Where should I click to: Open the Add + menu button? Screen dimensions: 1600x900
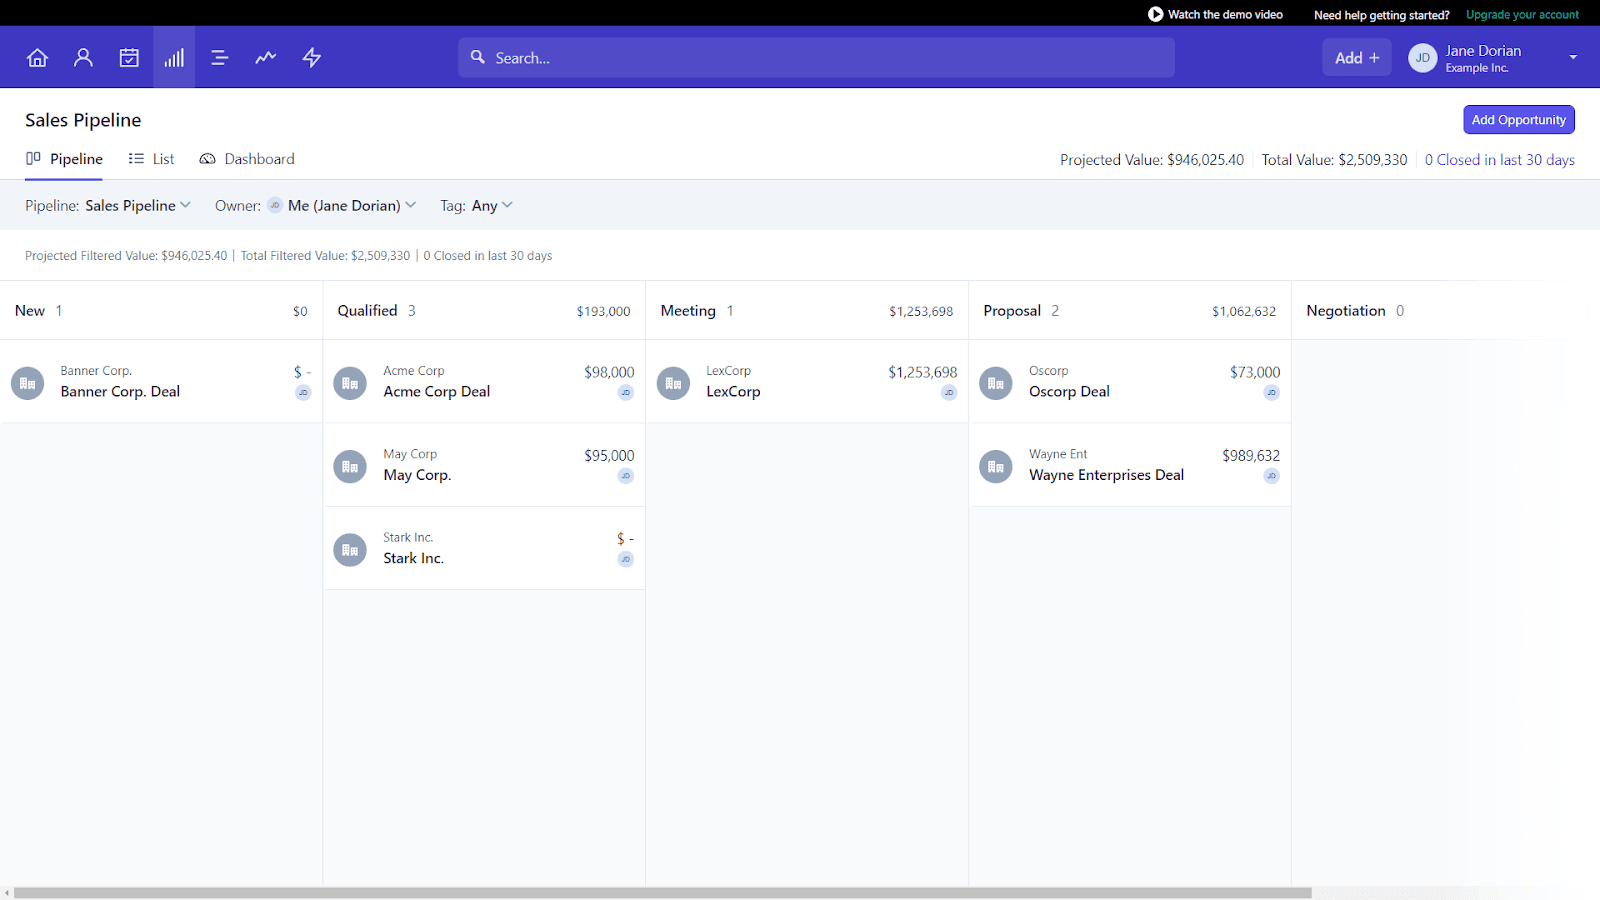pyautogui.click(x=1356, y=57)
